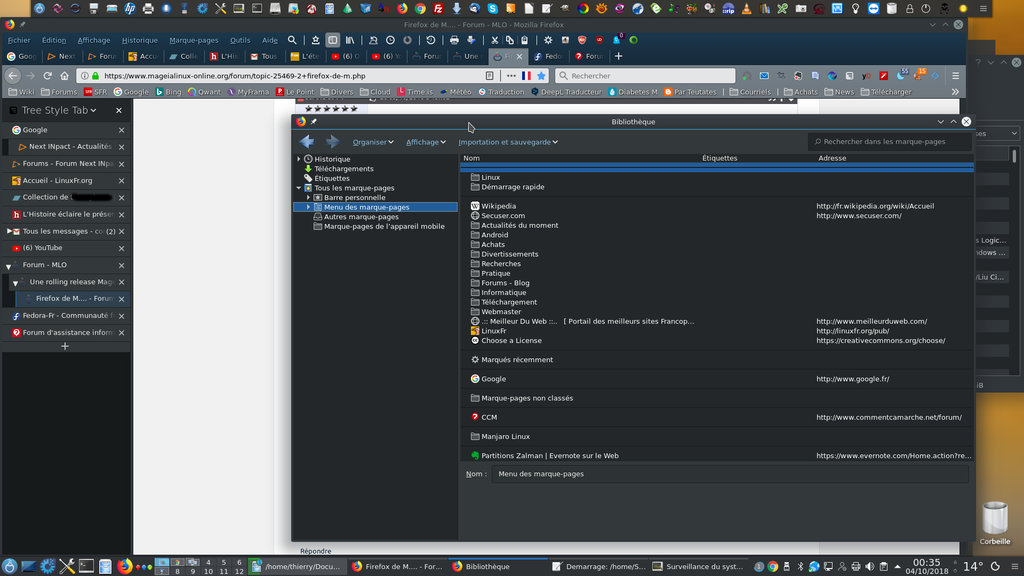The width and height of the screenshot is (1024, 576).
Task: Expand the Barre personnelle tree node
Action: [x=309, y=197]
